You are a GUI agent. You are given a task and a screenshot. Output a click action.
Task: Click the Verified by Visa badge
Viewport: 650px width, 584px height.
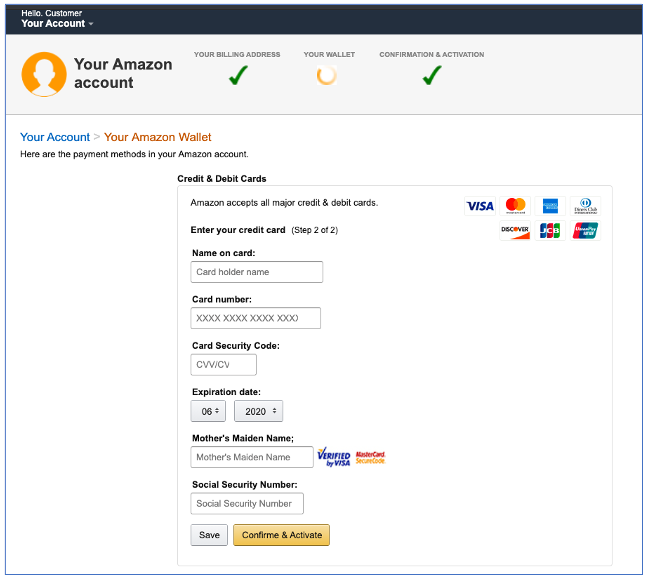click(x=334, y=457)
